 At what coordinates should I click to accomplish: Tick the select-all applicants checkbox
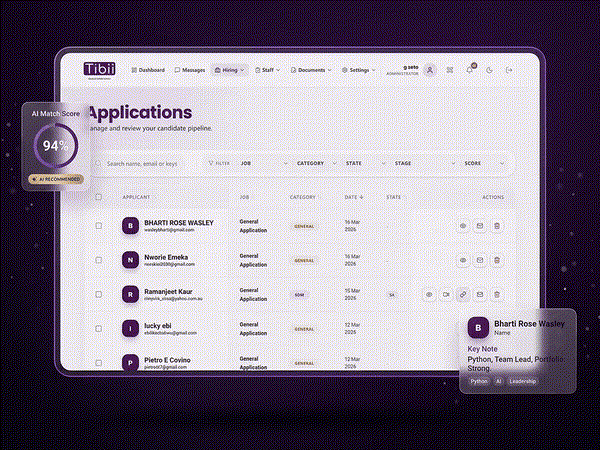point(99,197)
